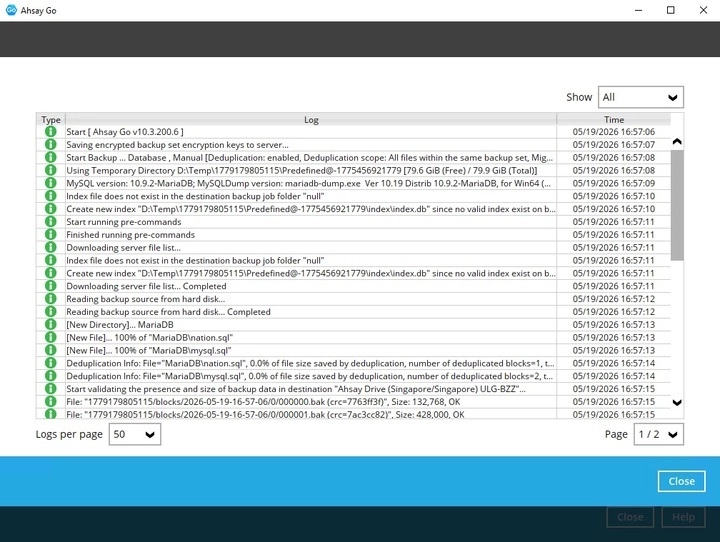
Task: Click info icon on Start validating the presence row
Action: click(51, 389)
